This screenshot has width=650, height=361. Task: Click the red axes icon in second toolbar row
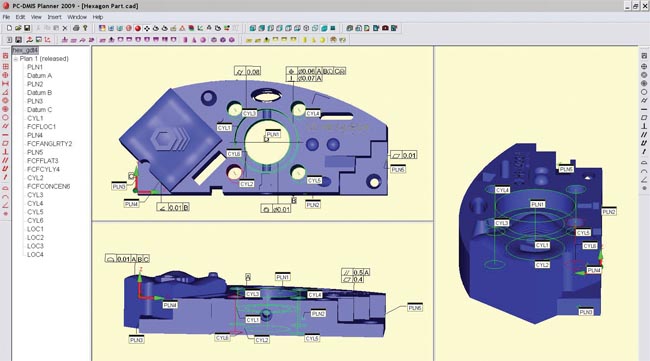(47, 40)
